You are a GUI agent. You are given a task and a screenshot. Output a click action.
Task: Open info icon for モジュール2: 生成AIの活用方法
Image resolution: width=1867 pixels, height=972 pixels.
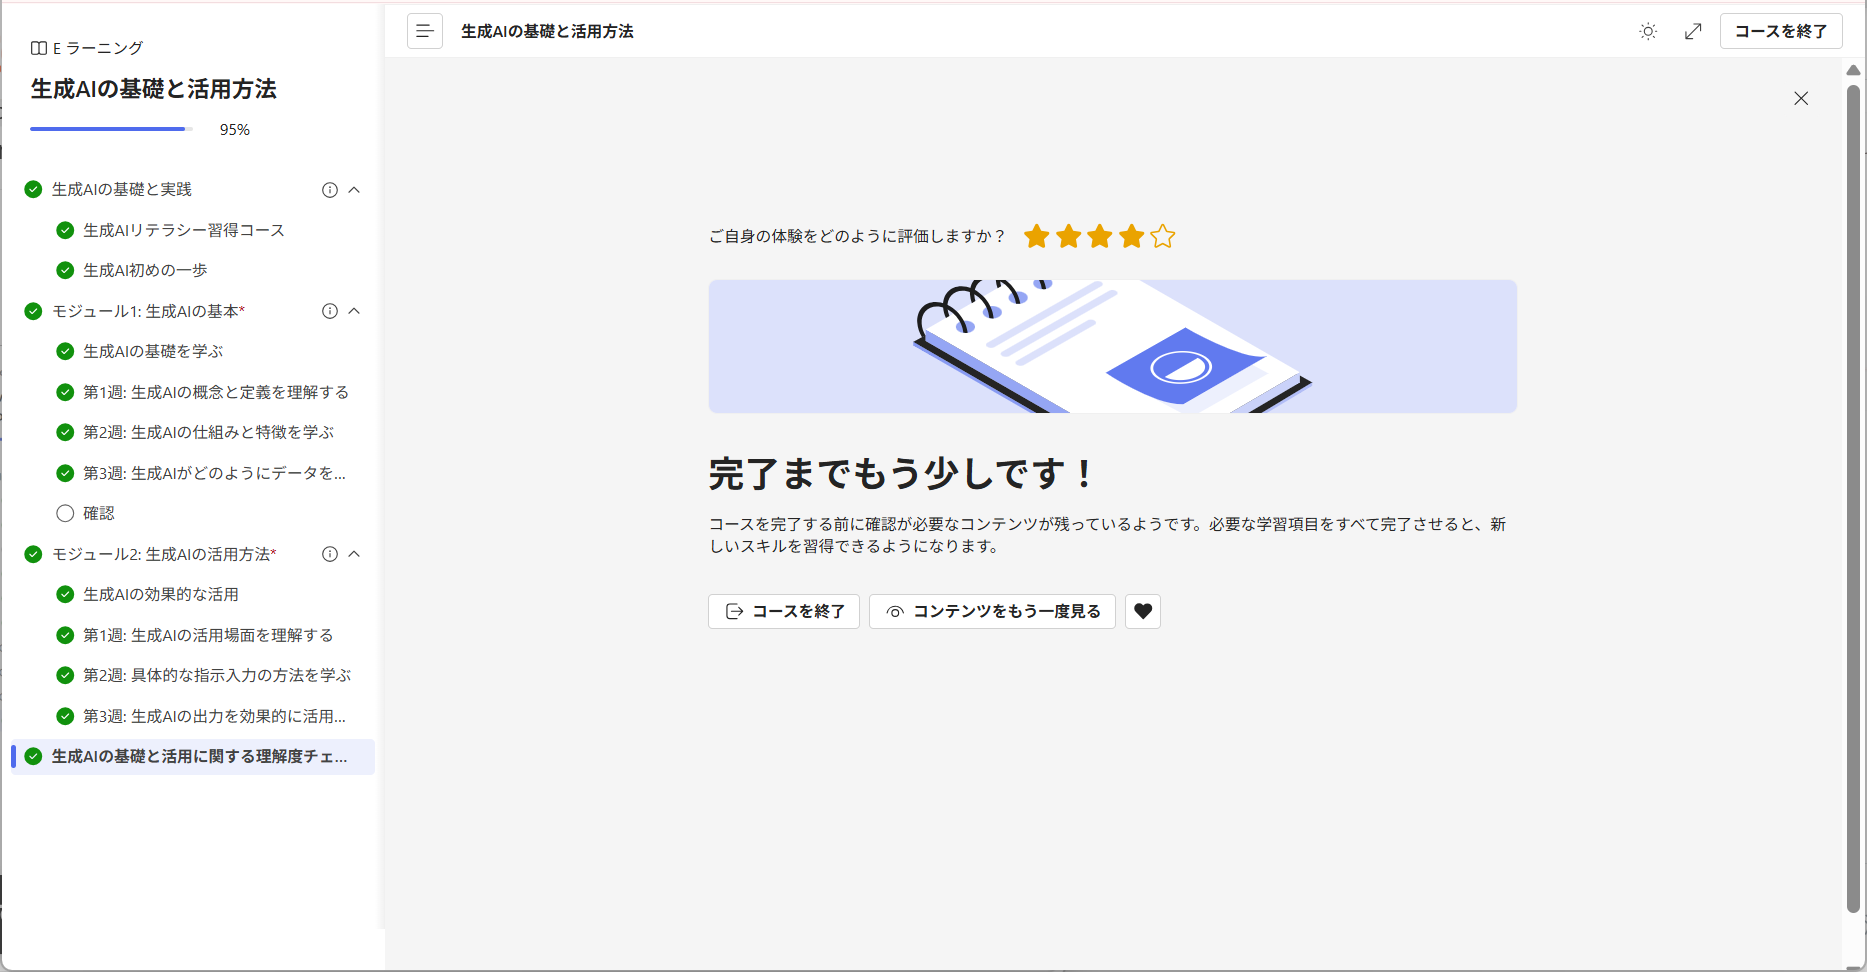point(330,554)
